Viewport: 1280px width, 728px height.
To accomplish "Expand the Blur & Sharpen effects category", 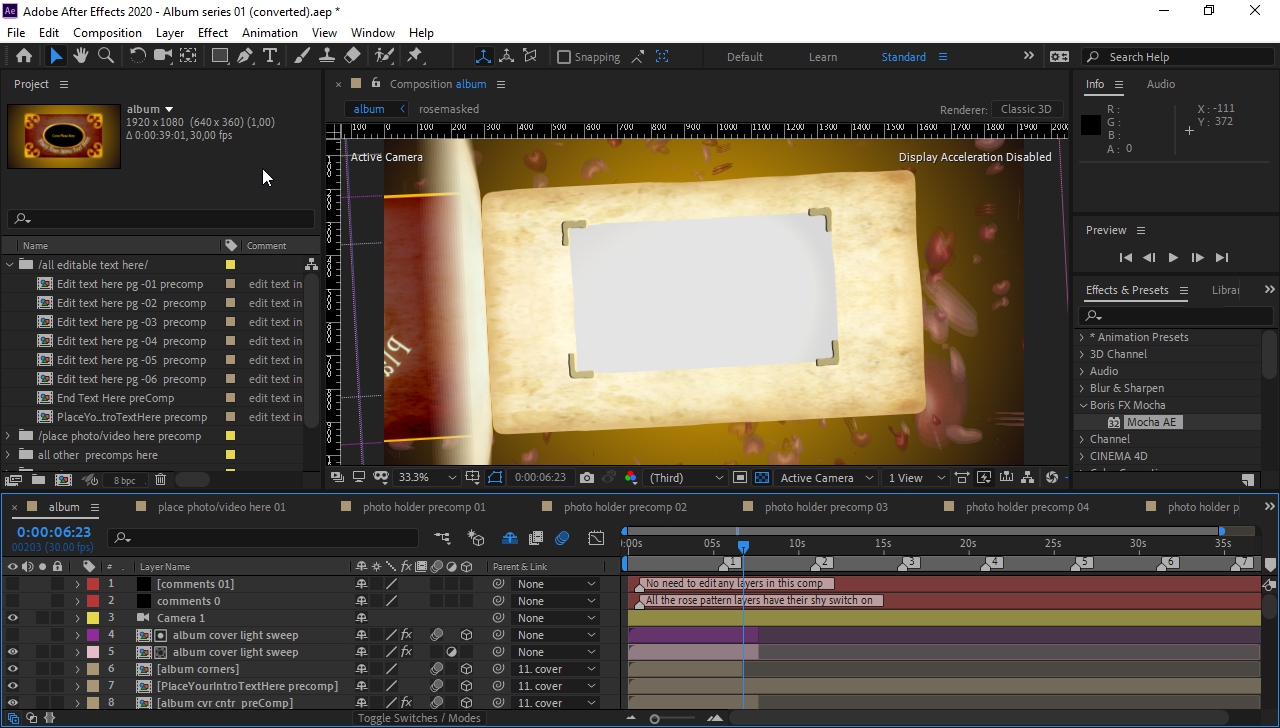I will coord(1082,388).
